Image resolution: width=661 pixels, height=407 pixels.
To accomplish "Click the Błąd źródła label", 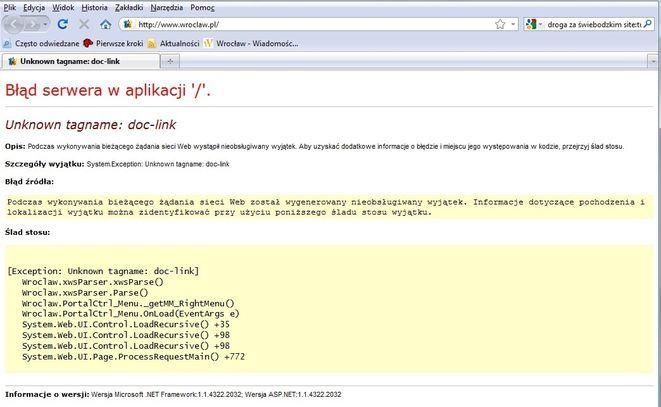I will point(30,182).
